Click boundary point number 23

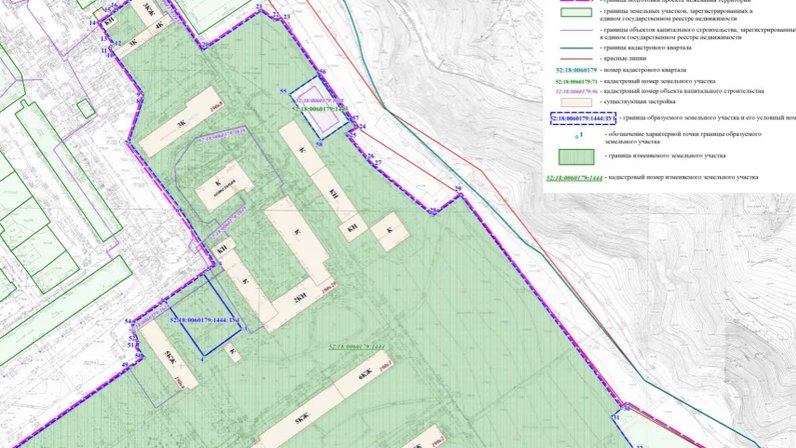[286, 17]
